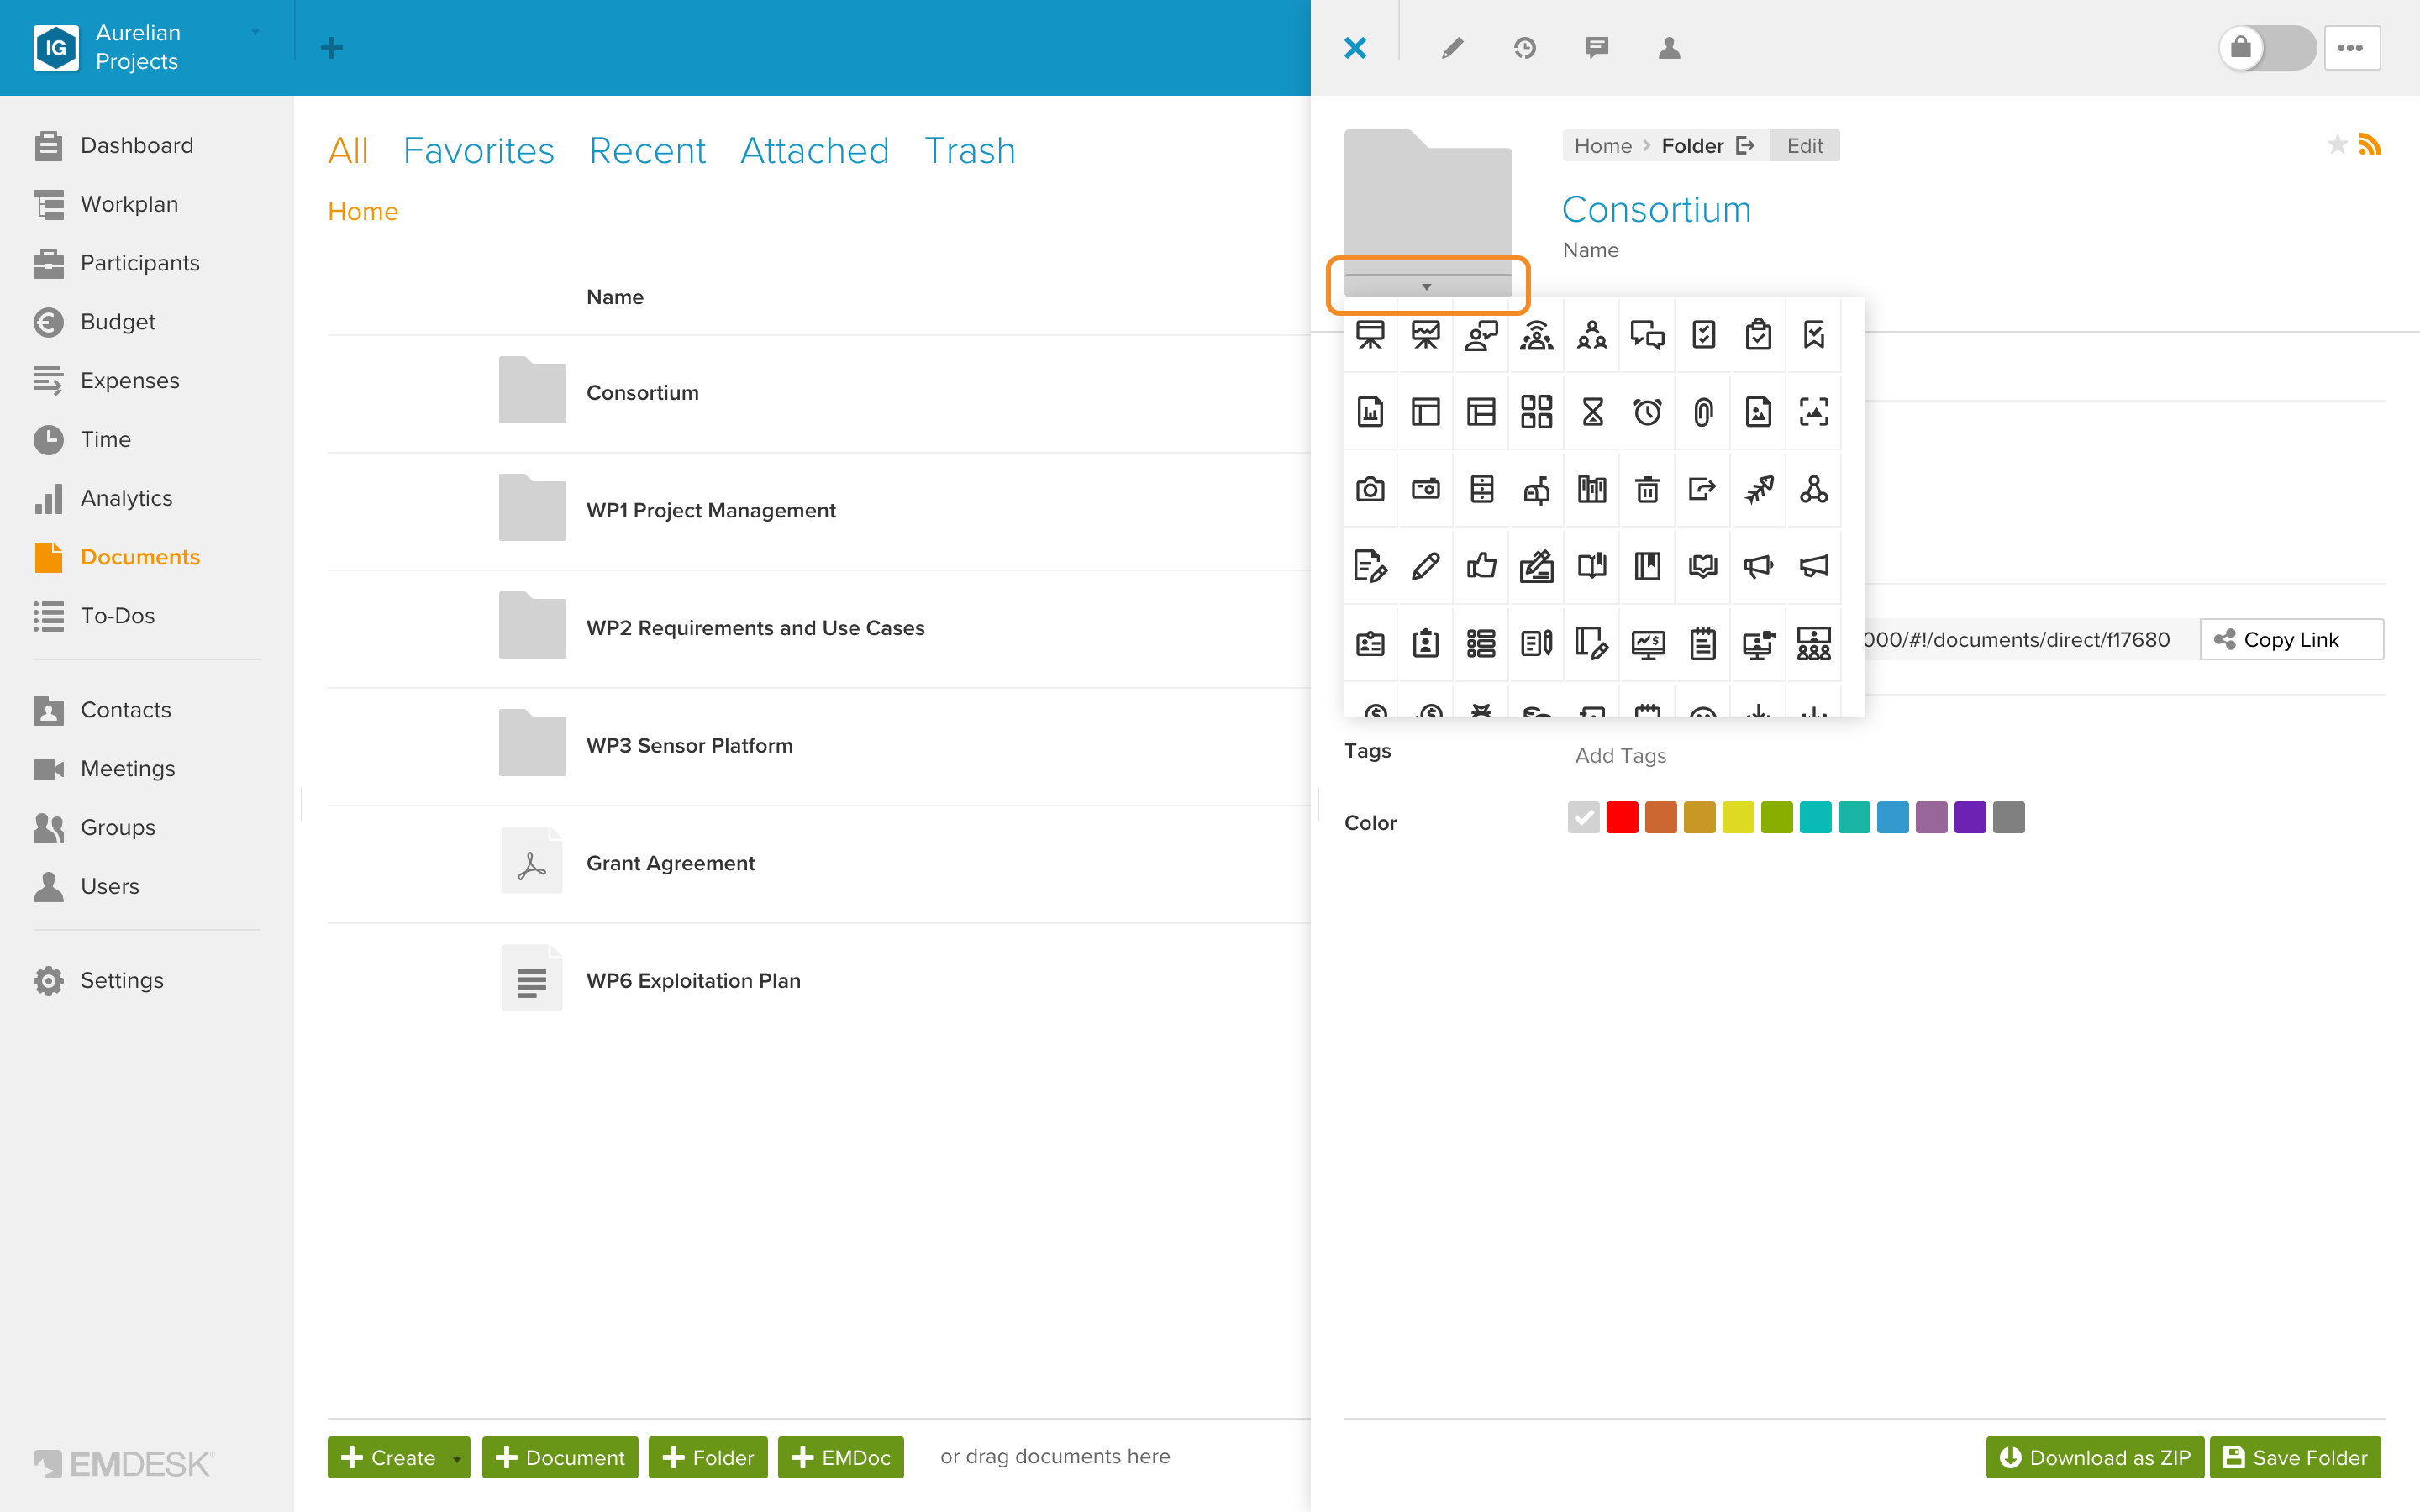Open the Aurelian Projects workspace dropdown
The width and height of the screenshot is (2420, 1512).
pos(255,32)
